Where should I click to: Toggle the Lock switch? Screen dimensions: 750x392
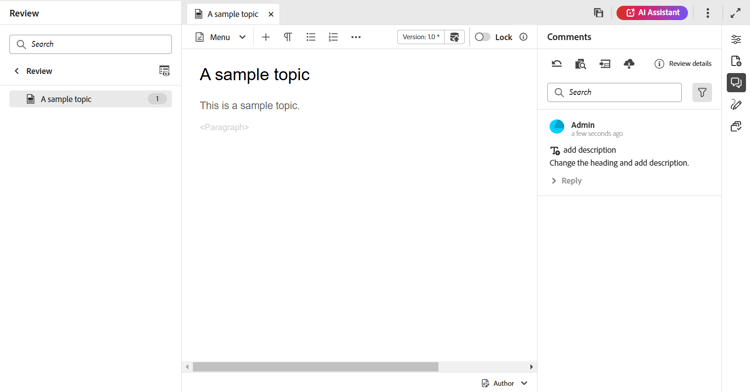click(482, 37)
